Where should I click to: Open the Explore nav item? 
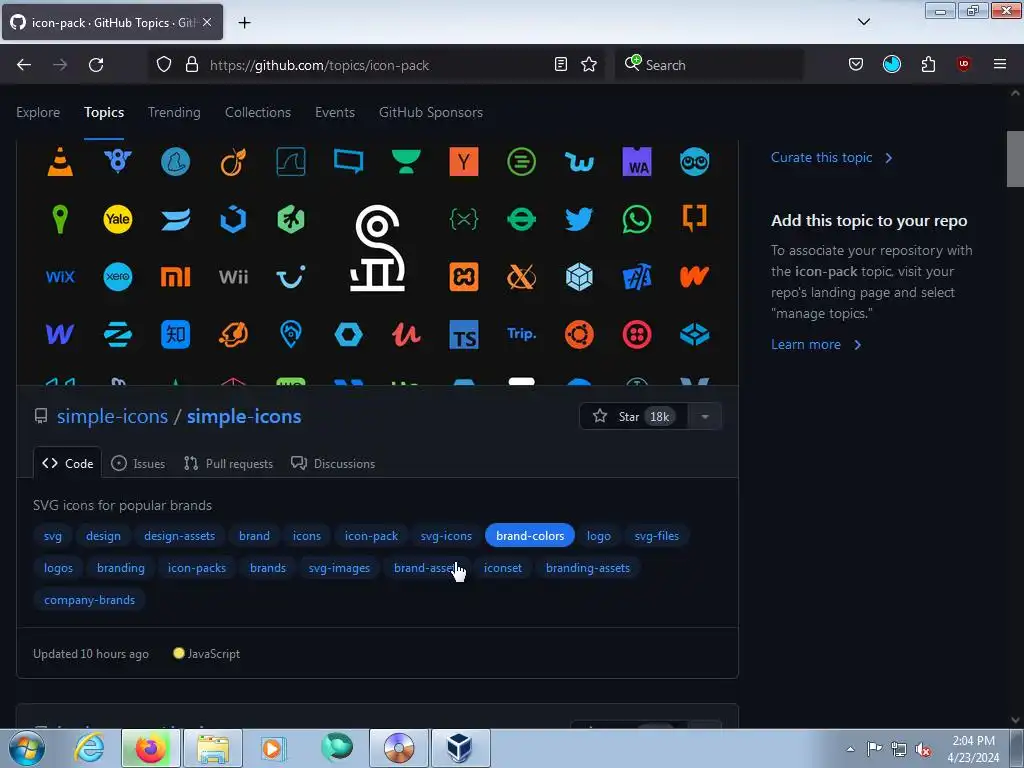click(x=38, y=112)
